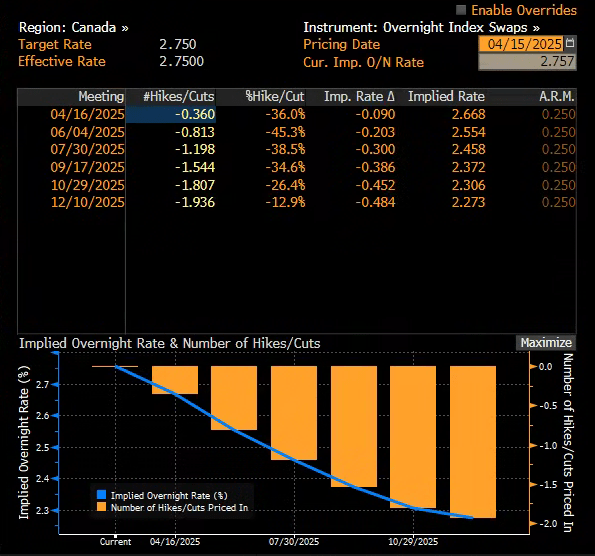Click the orange bar for 04/16/2025

(x=175, y=380)
